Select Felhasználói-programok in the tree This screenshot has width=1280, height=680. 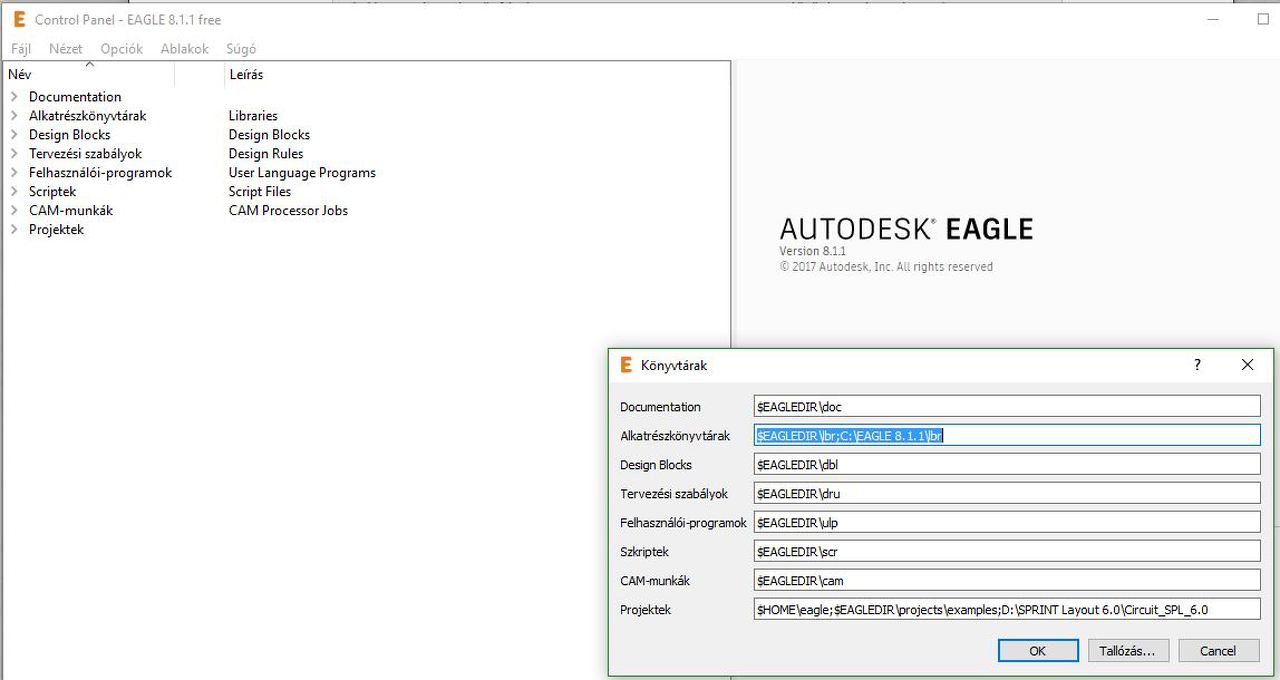click(x=100, y=173)
